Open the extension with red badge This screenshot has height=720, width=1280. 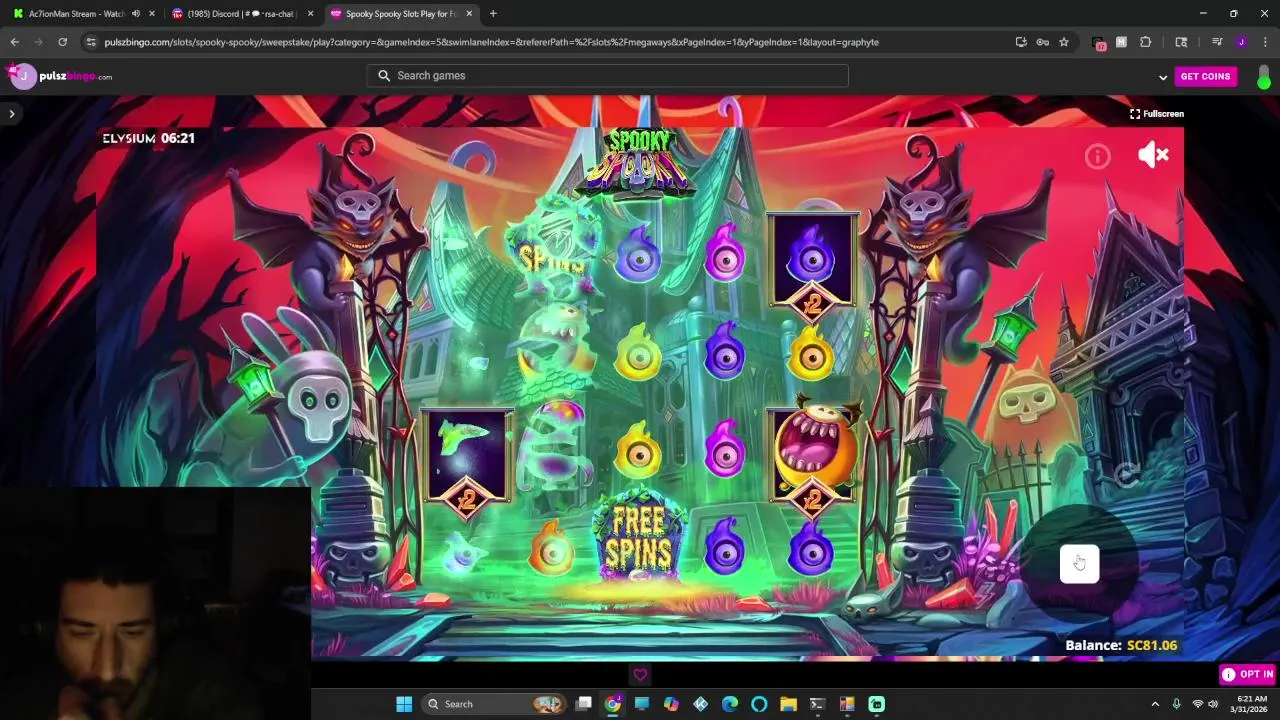(1099, 43)
